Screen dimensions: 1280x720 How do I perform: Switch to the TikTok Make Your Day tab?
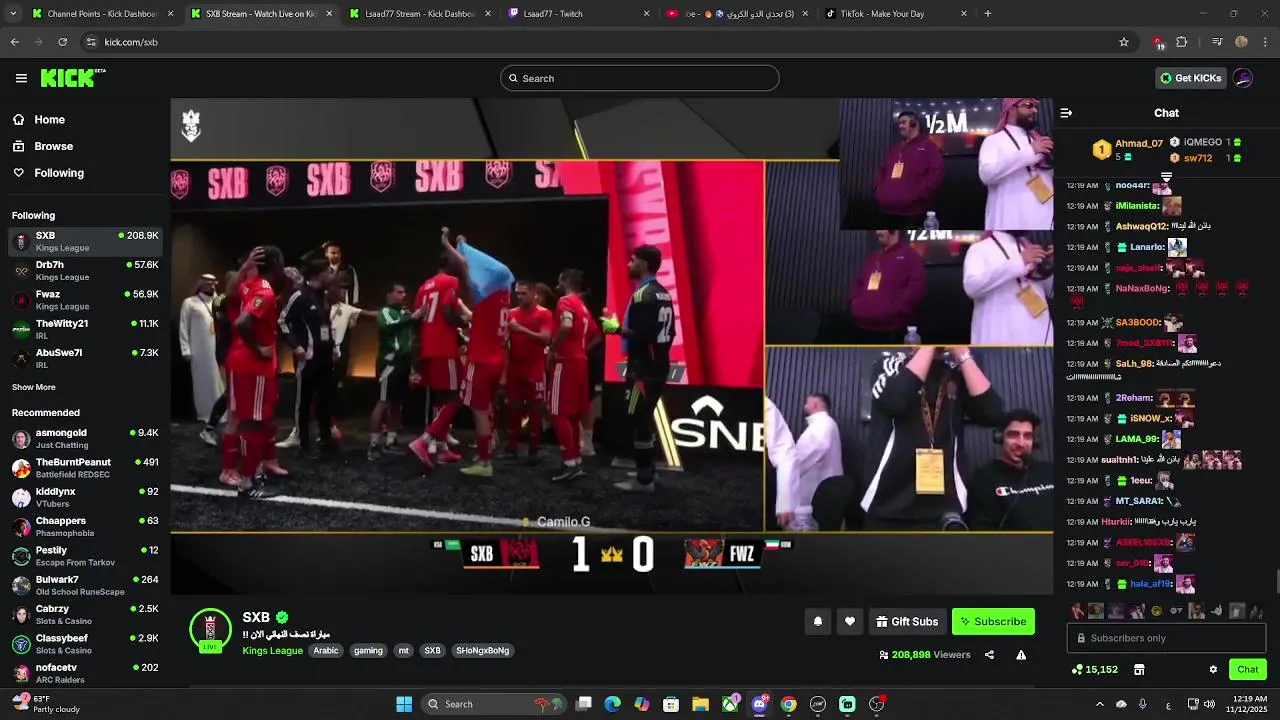click(x=895, y=14)
